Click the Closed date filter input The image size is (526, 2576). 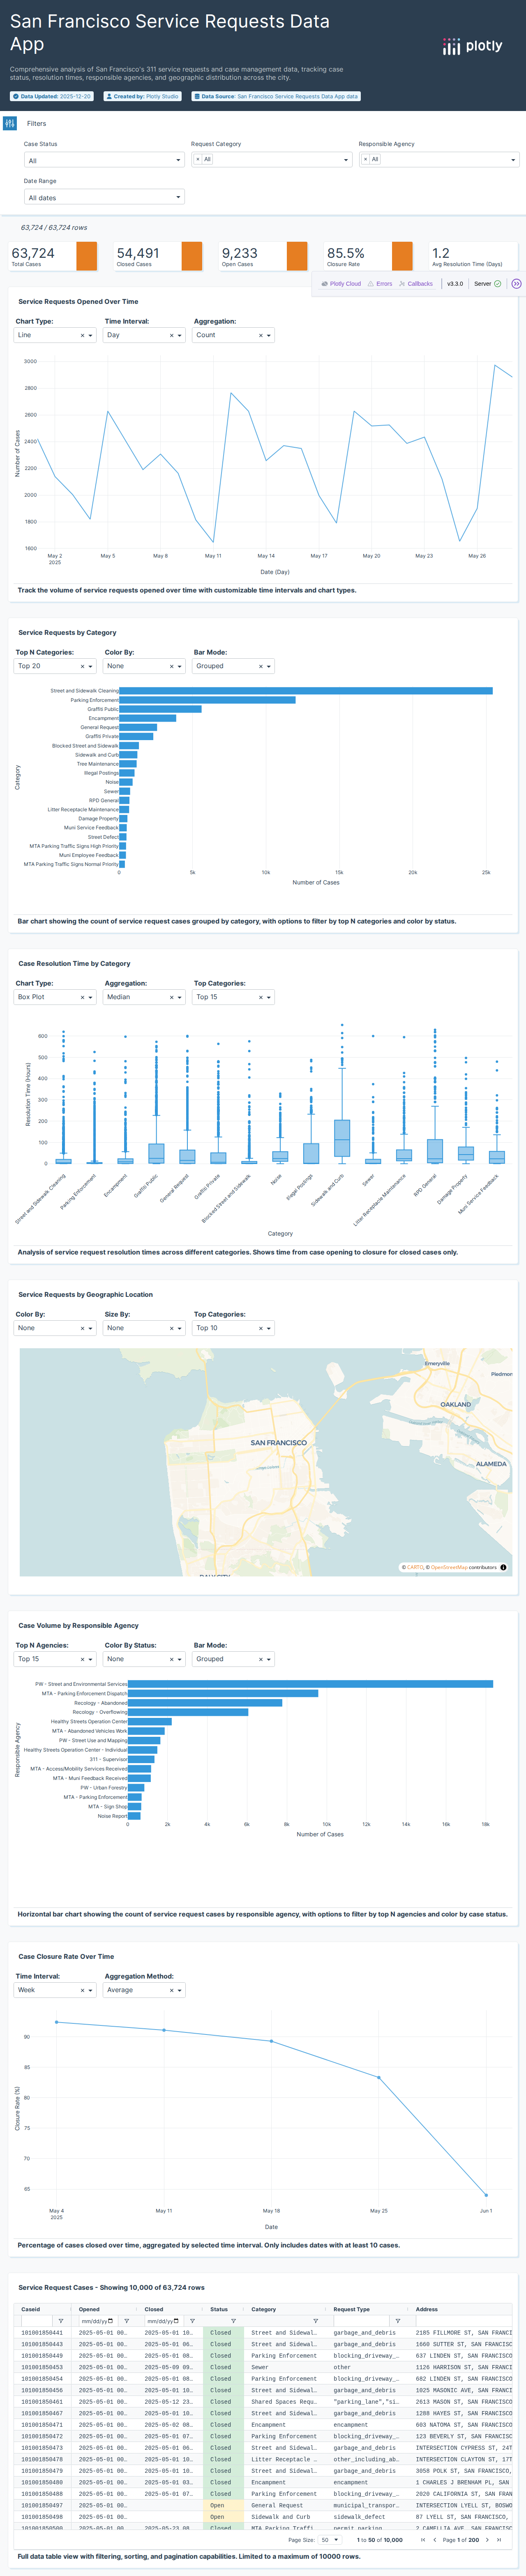[163, 2321]
